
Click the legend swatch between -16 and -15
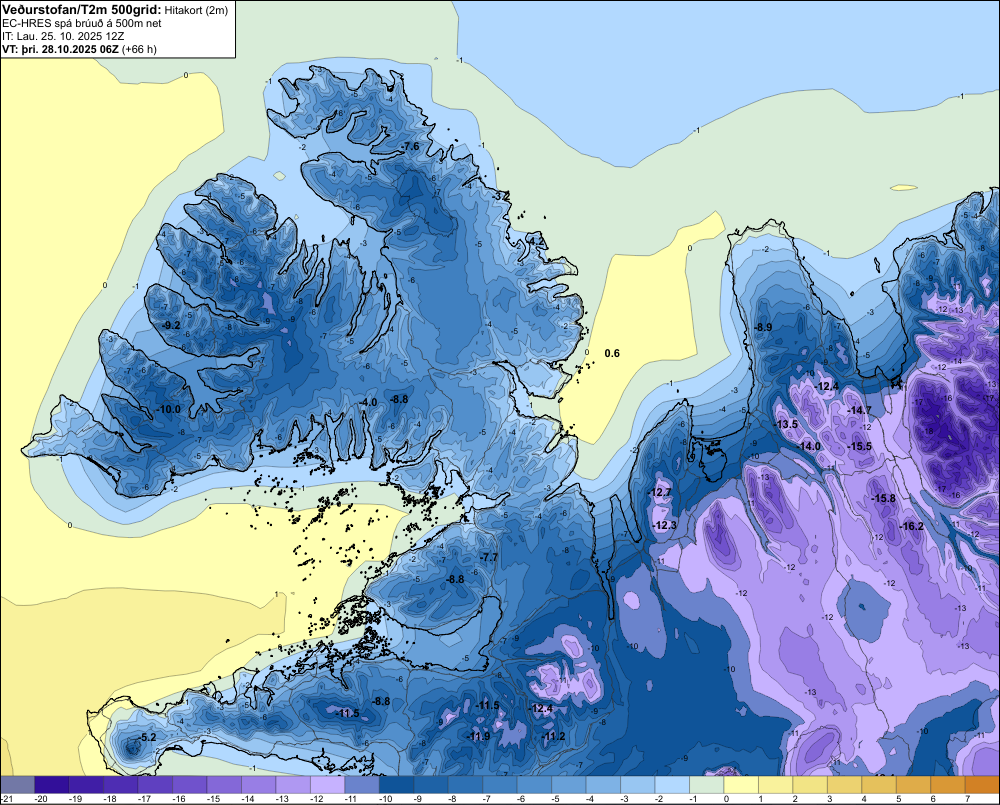click(x=189, y=784)
